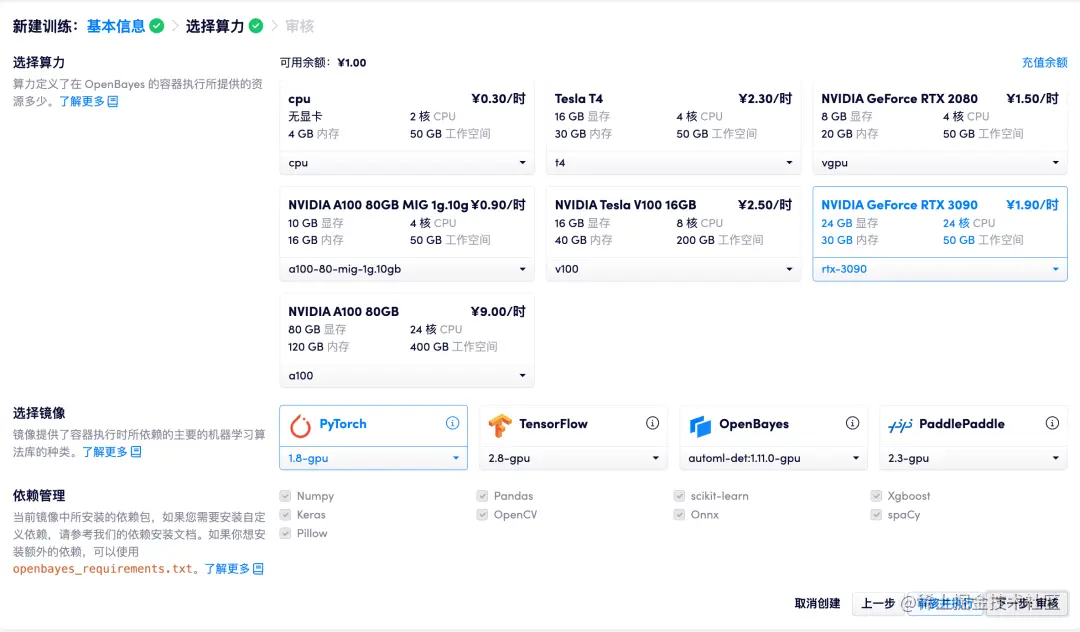The height and width of the screenshot is (632, 1080).
Task: Click 下一步: 审核 button
Action: pos(1026,603)
